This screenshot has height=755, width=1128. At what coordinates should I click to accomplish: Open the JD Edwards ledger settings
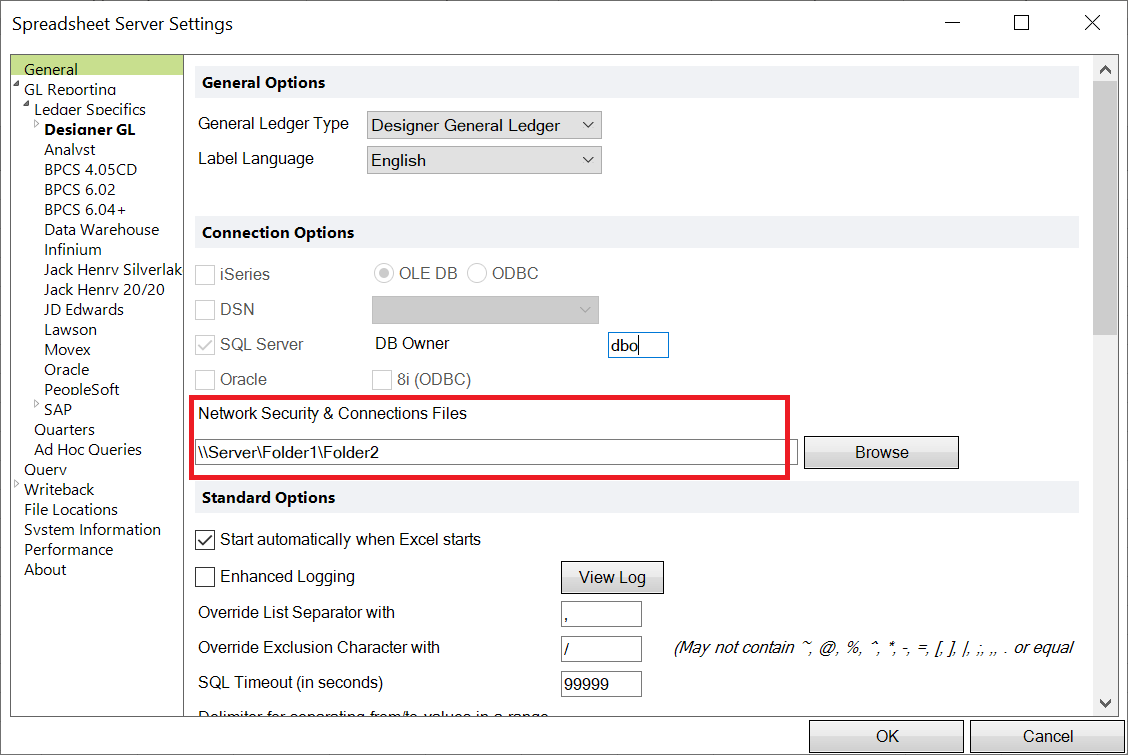coord(83,309)
